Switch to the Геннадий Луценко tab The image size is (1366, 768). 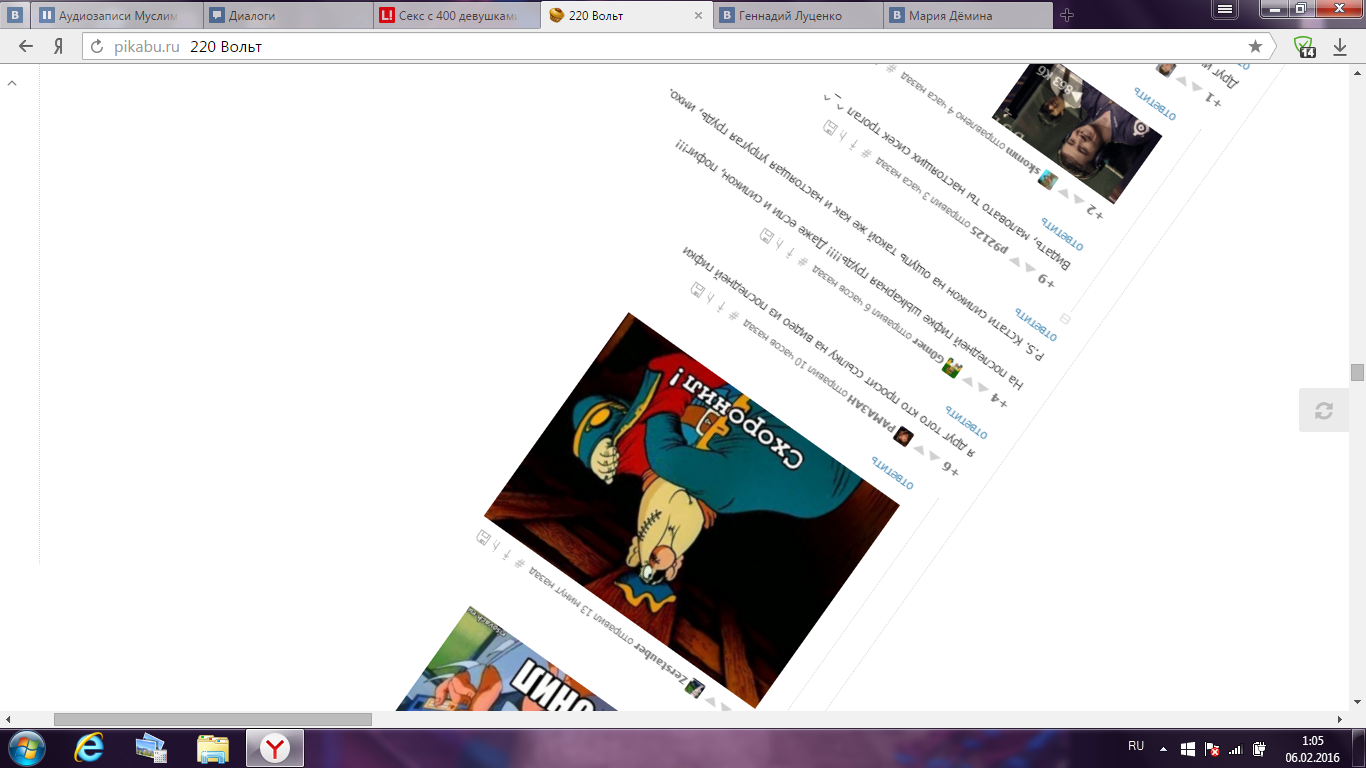coord(798,15)
